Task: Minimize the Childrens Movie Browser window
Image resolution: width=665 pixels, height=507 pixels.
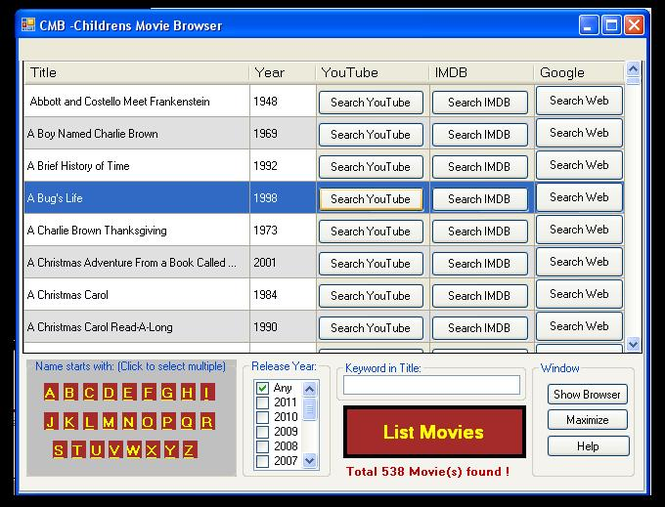Action: (x=589, y=25)
